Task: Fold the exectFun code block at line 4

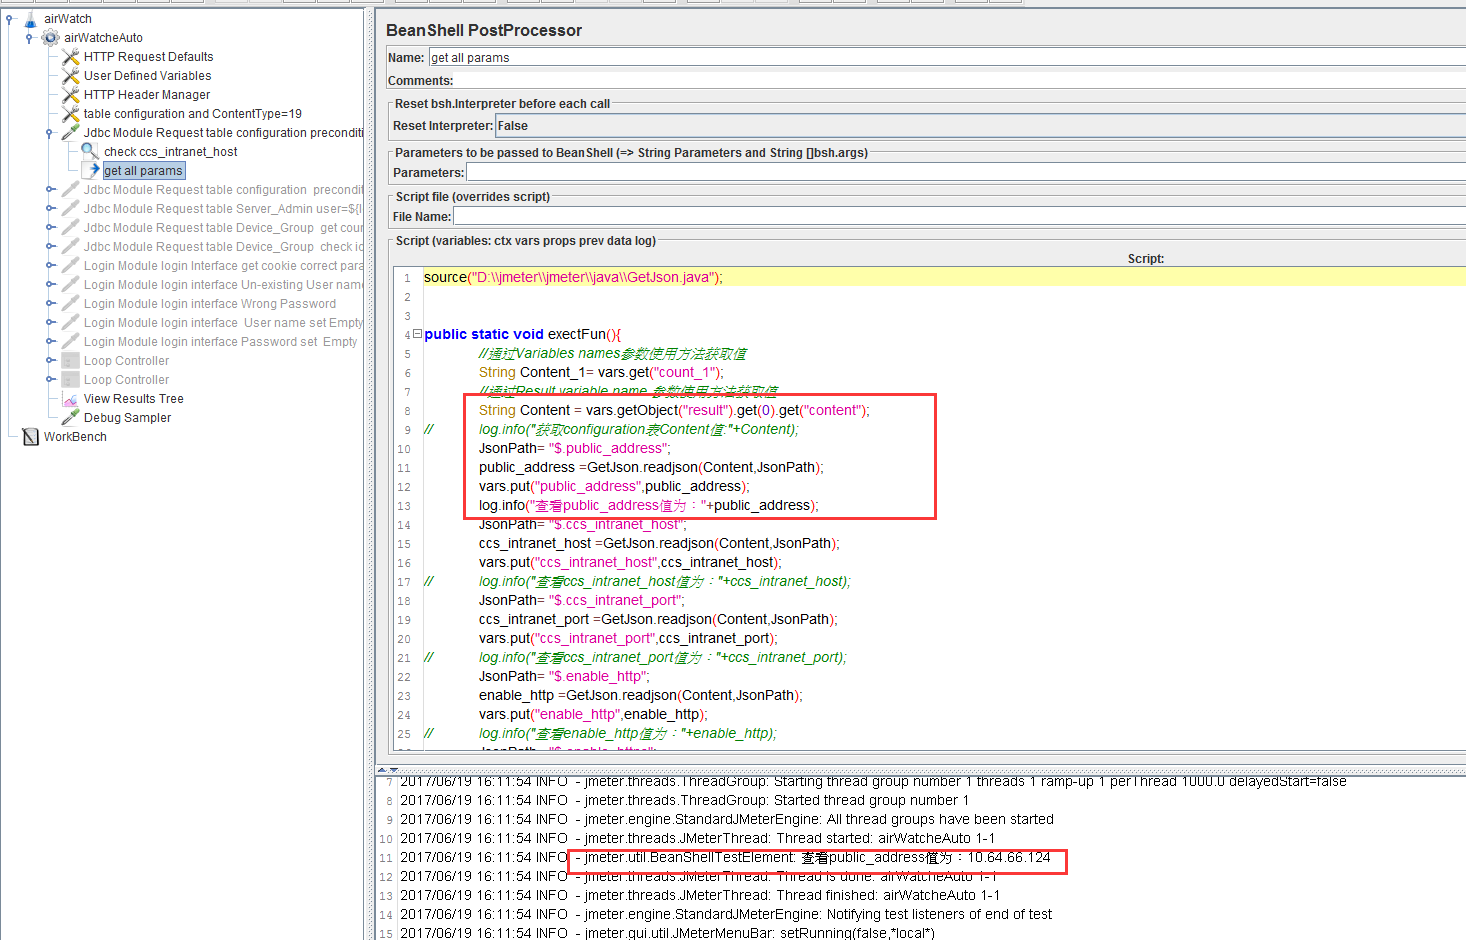Action: tap(417, 335)
